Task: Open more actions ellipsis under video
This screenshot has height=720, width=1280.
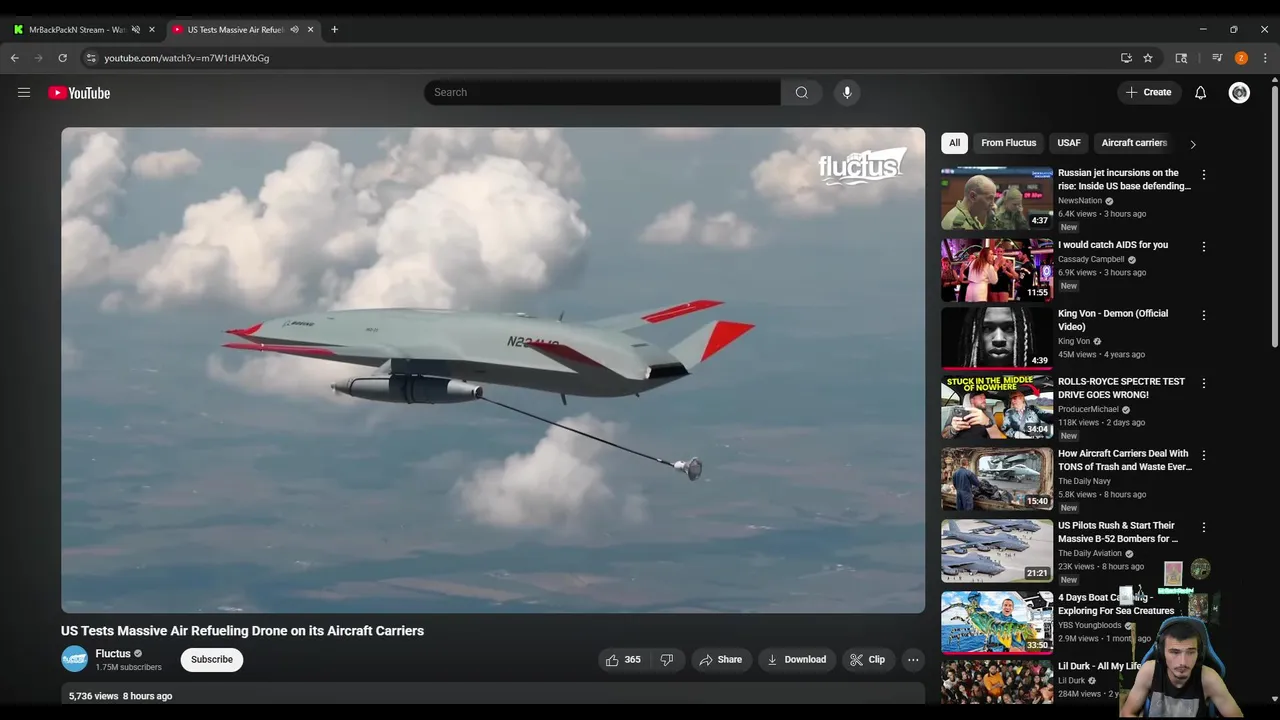Action: click(913, 660)
